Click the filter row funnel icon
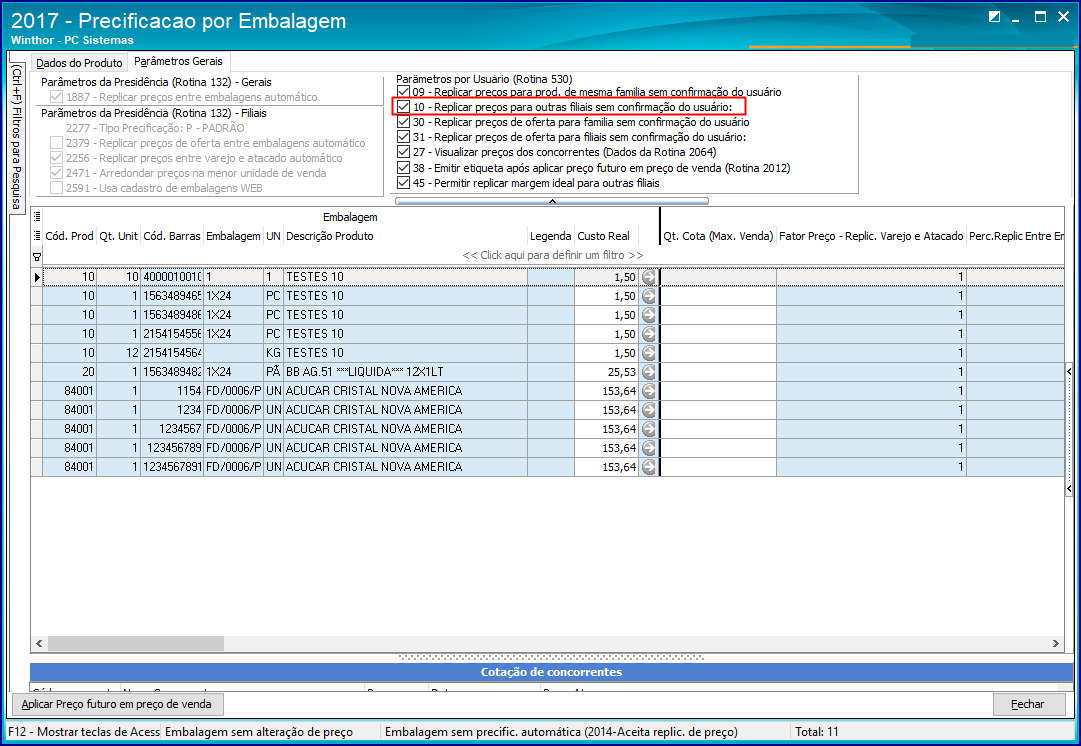Screen dimensions: 1081x746 [37, 256]
